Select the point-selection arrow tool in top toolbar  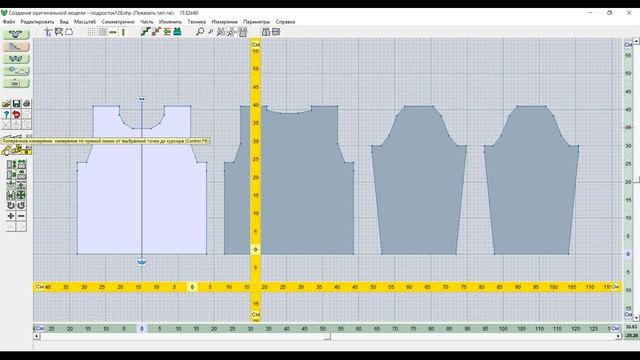pyautogui.click(x=48, y=32)
